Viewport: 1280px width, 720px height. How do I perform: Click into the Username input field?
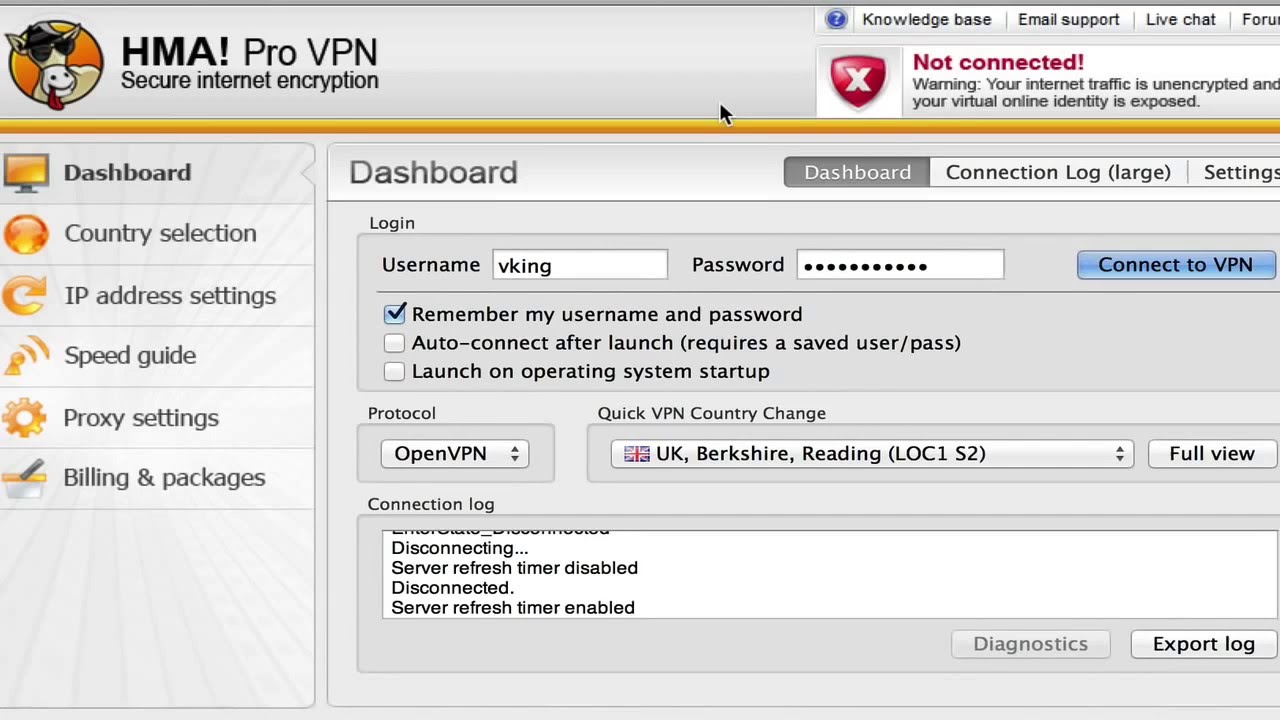pyautogui.click(x=580, y=265)
